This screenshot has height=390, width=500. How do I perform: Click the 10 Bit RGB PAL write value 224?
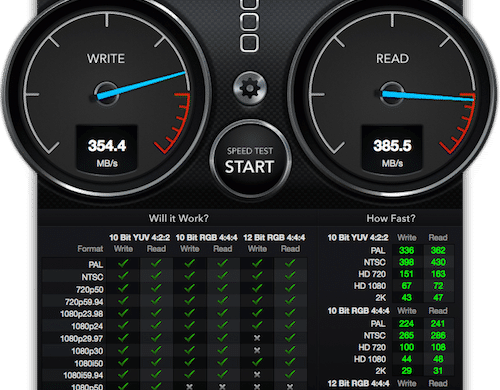tap(406, 323)
